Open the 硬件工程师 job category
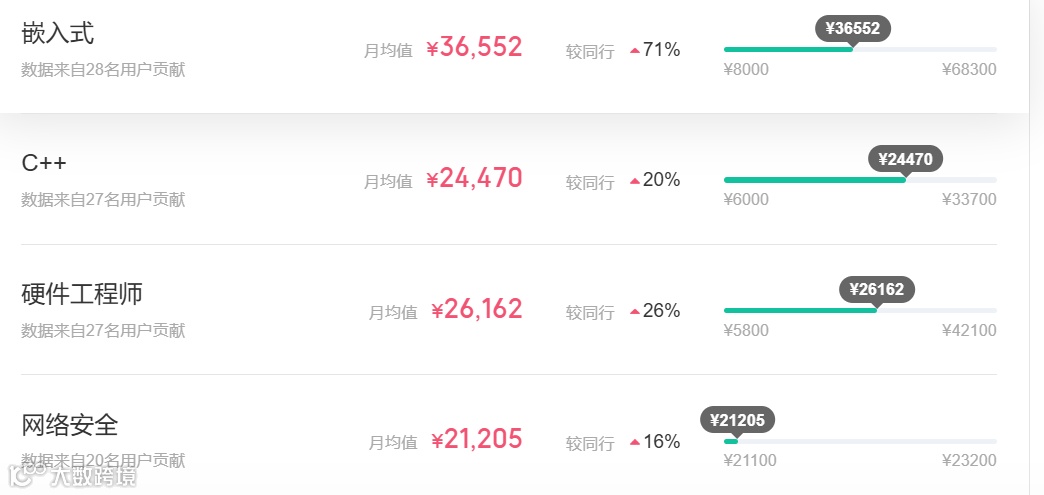 (x=82, y=294)
